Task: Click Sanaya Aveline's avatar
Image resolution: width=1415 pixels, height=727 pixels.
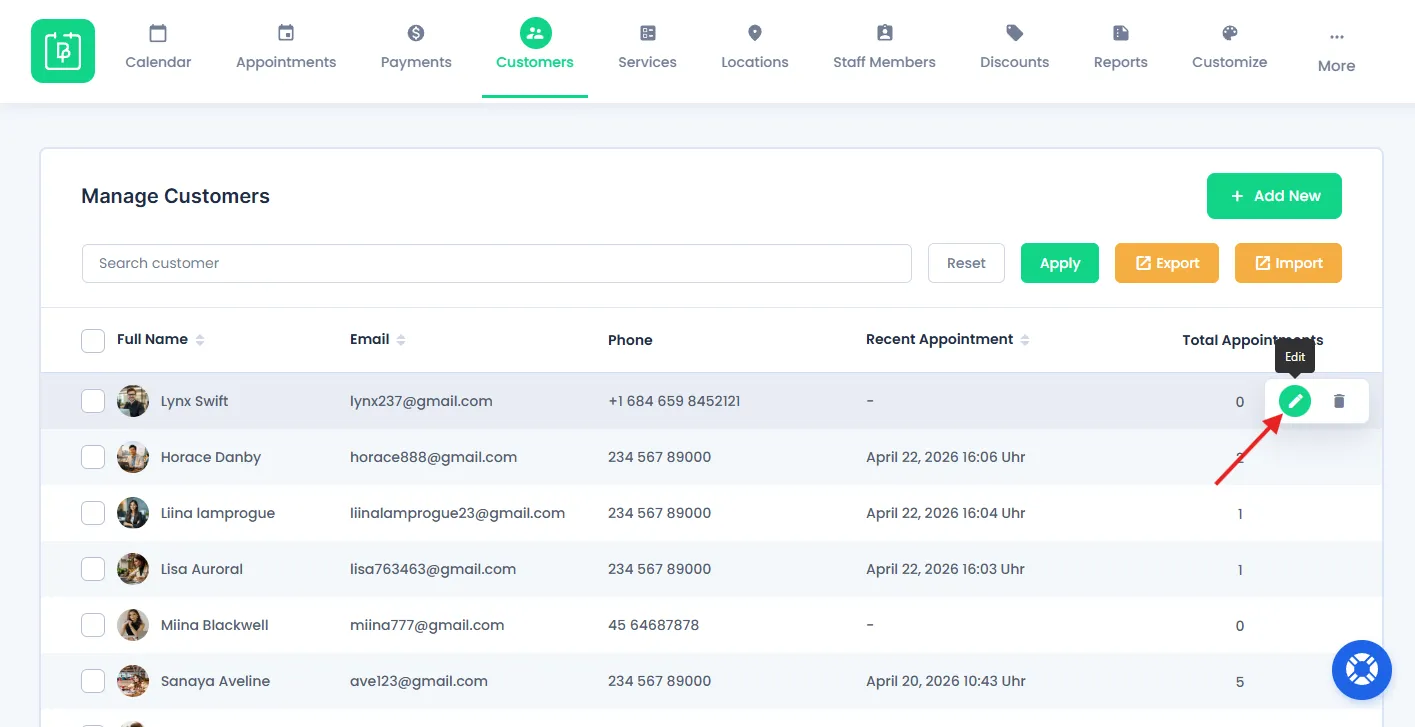Action: 133,681
